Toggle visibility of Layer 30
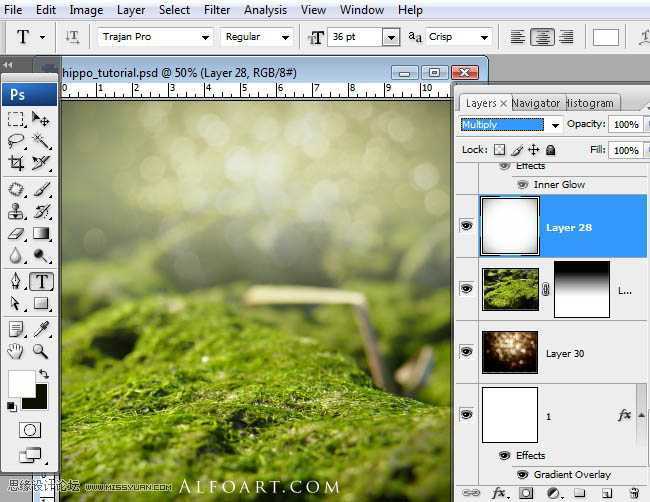This screenshot has width=650, height=502. coord(466,352)
